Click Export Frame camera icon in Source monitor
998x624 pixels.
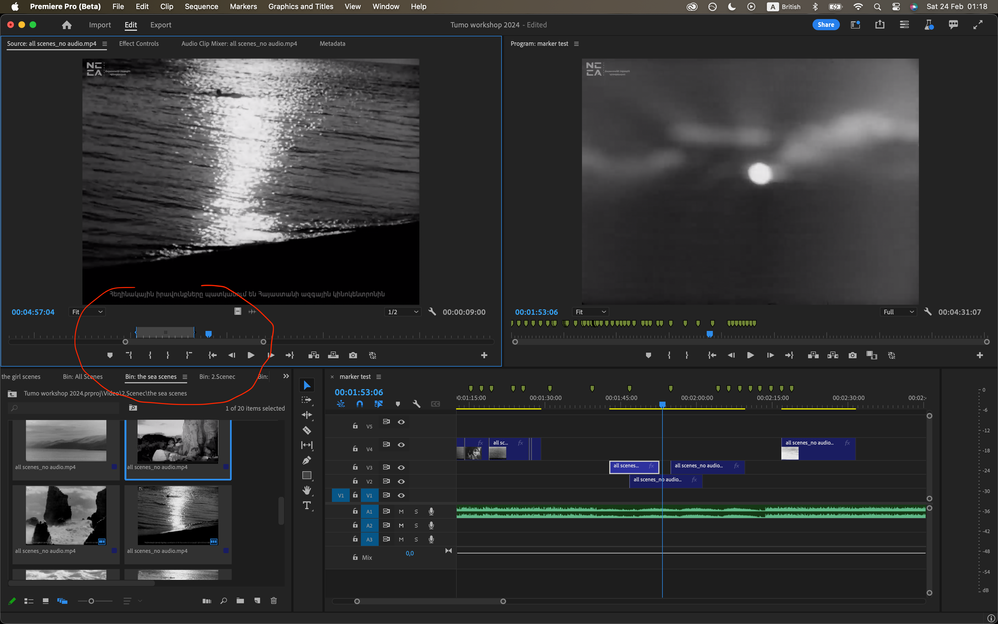(x=353, y=355)
